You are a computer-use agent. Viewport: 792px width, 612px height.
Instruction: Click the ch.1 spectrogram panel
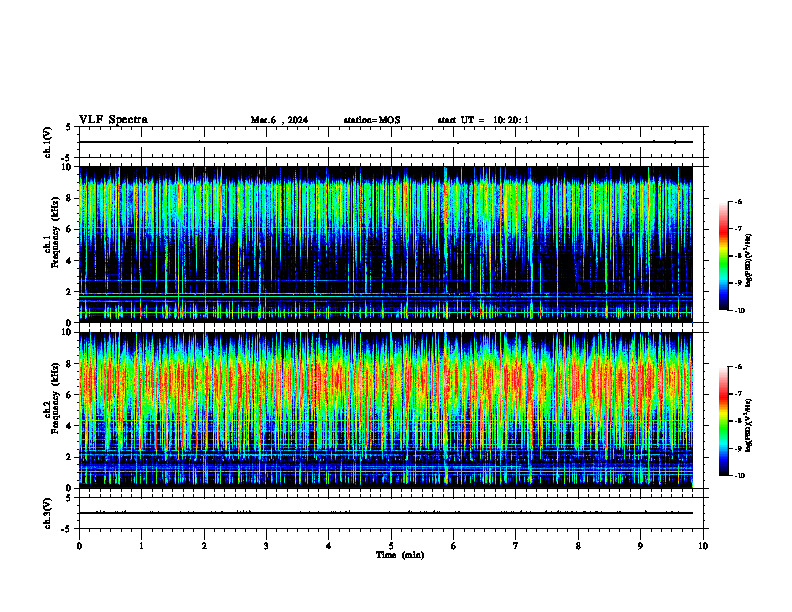tap(386, 244)
